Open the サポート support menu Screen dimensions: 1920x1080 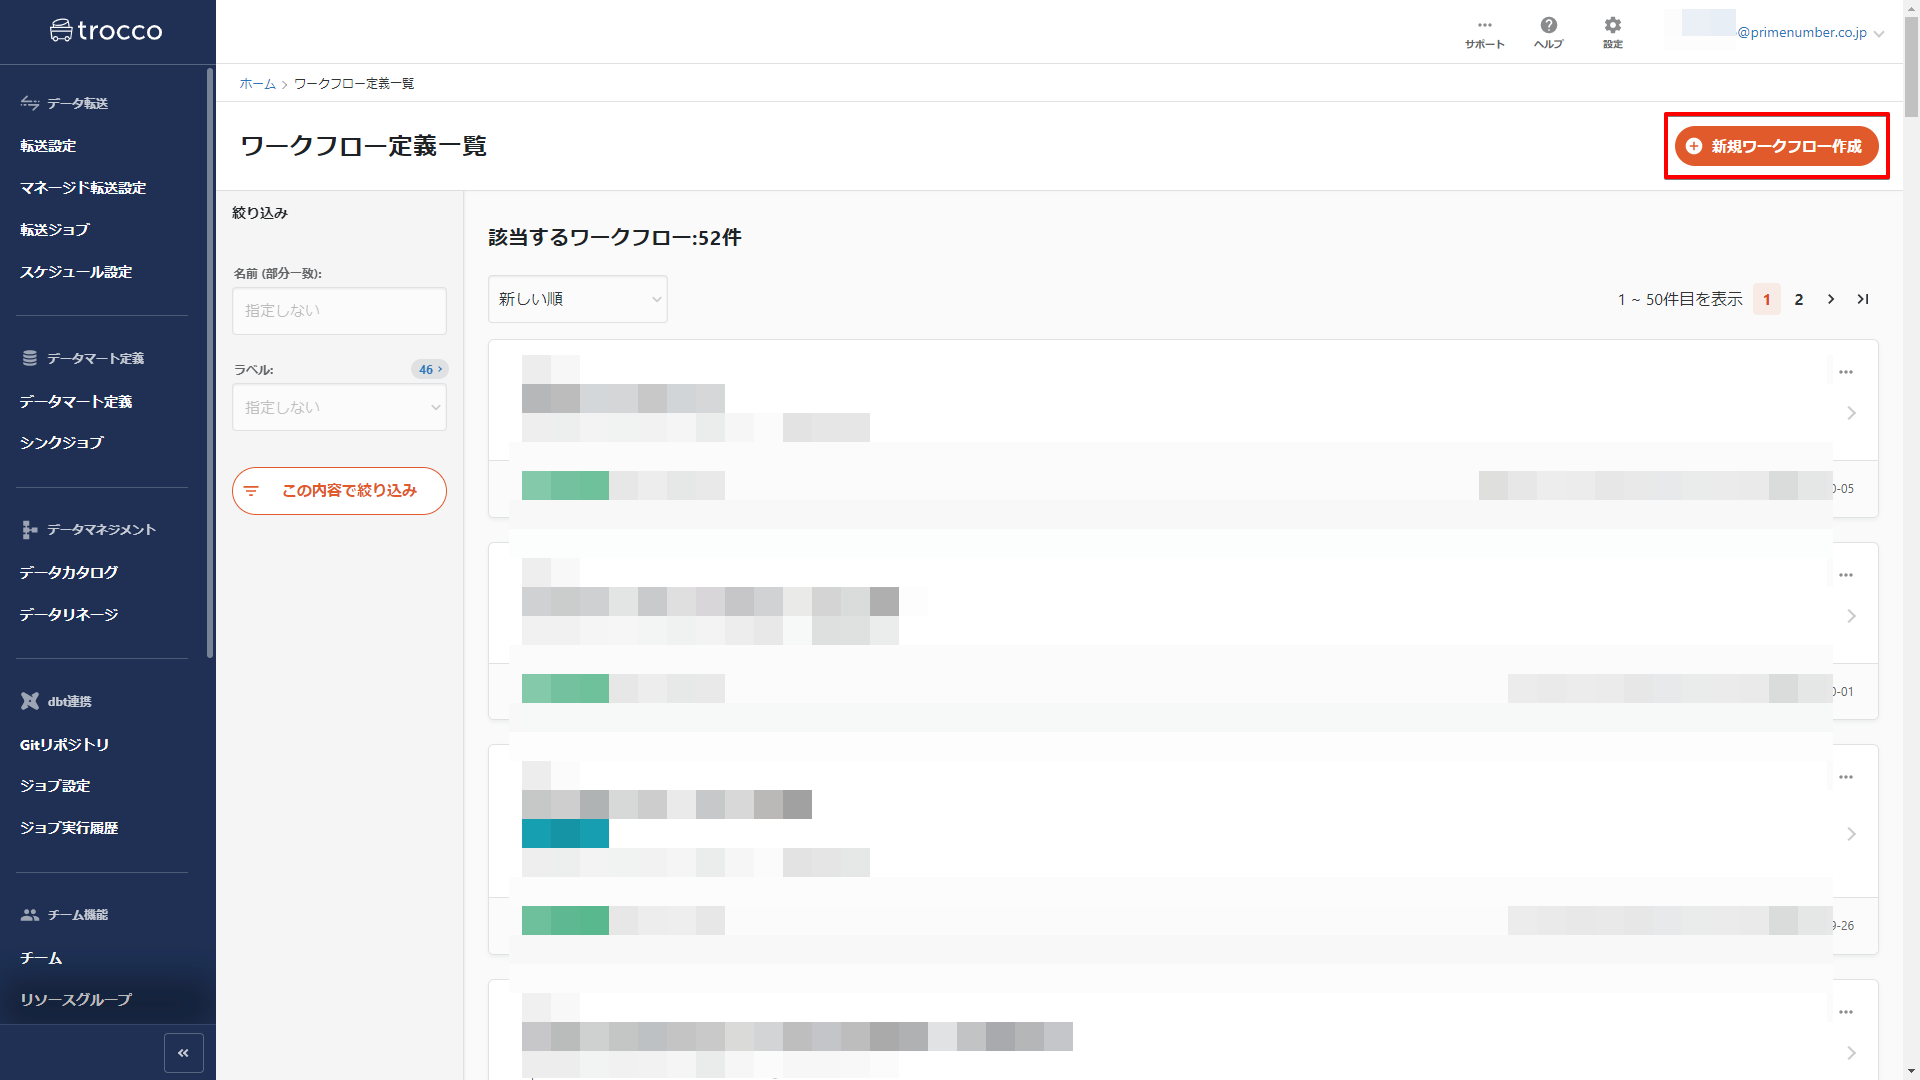pyautogui.click(x=1484, y=33)
